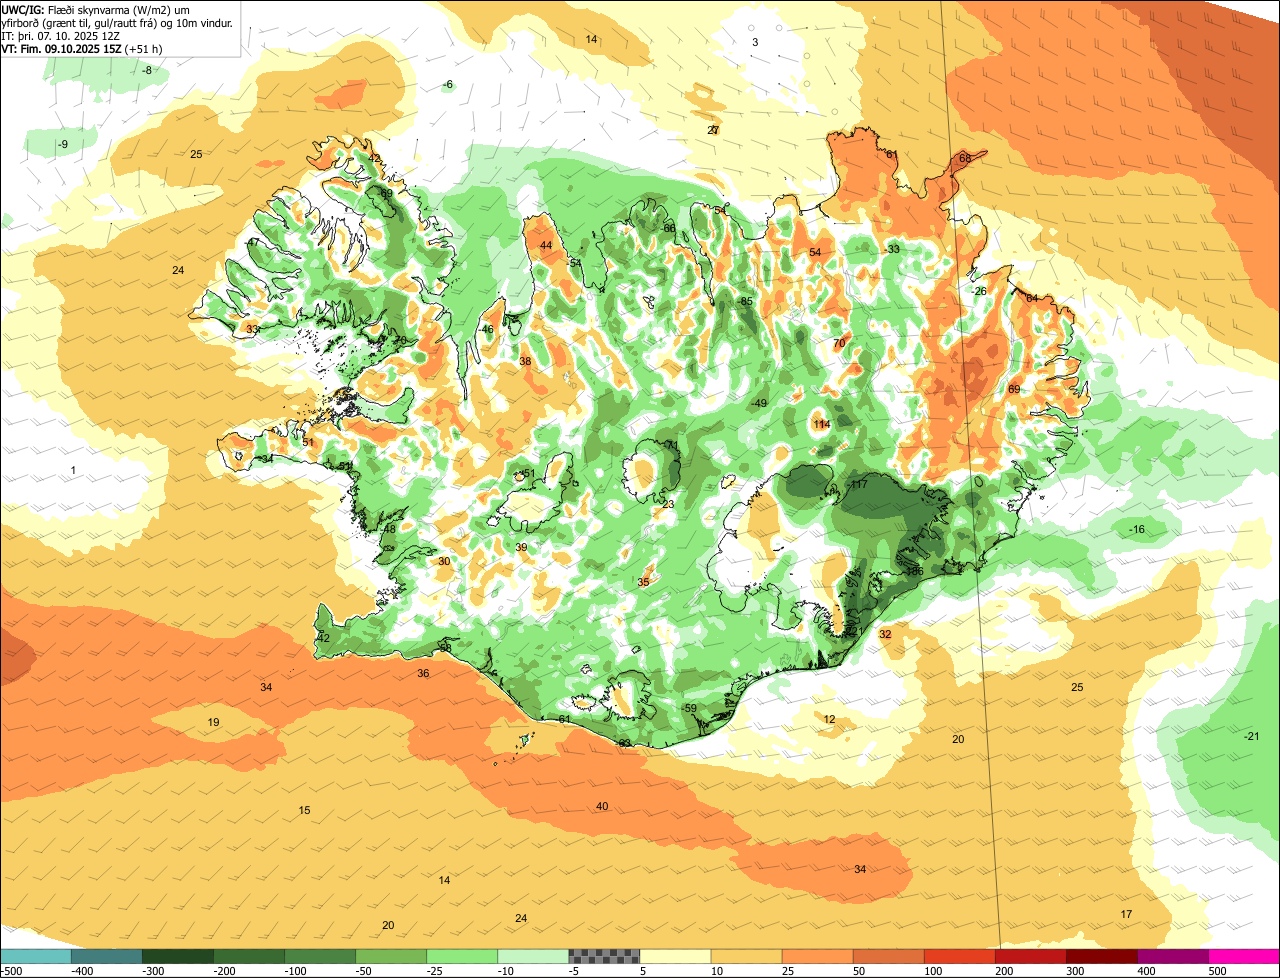The width and height of the screenshot is (1280, 978).
Task: Click the dark orange 50 to 100 swatch
Action: [x=887, y=955]
